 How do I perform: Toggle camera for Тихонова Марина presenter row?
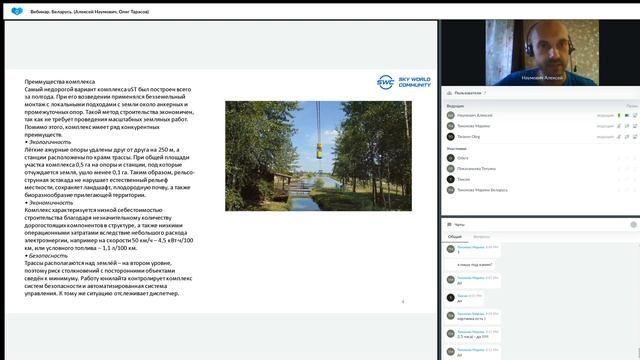(x=627, y=126)
